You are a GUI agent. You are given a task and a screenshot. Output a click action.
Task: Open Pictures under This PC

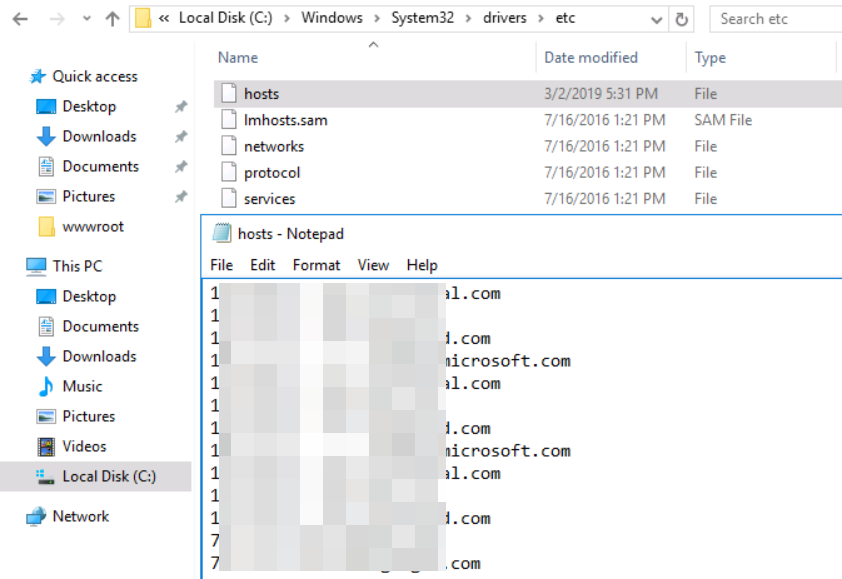[x=89, y=417]
